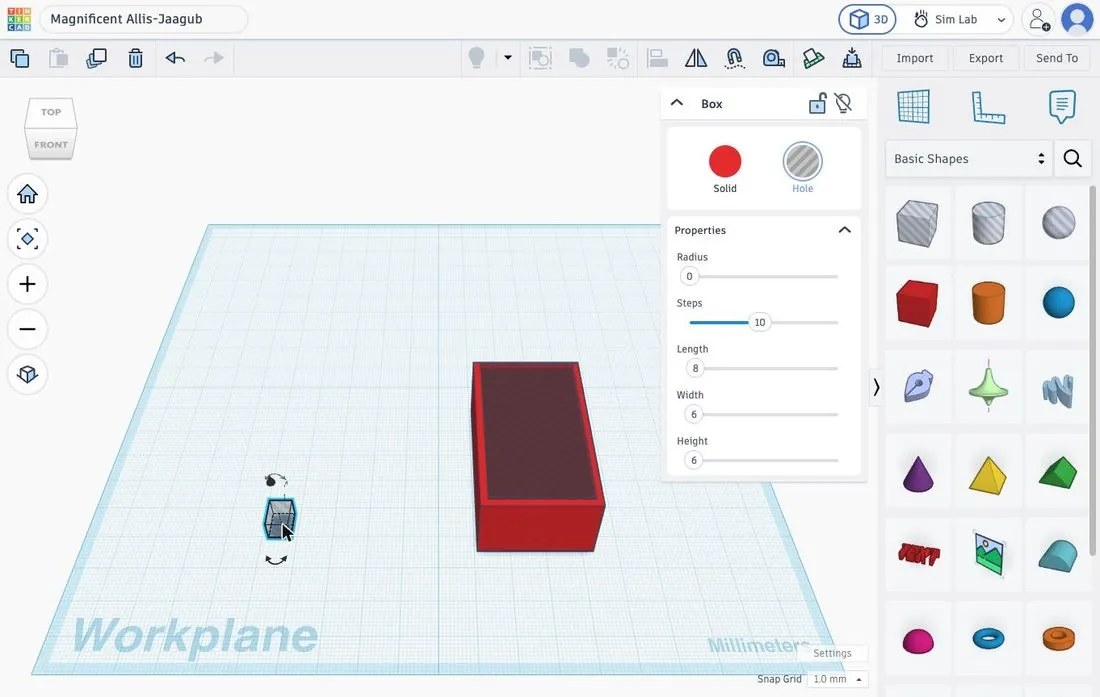1100x697 pixels.
Task: Click the Send To button
Action: 1057,58
